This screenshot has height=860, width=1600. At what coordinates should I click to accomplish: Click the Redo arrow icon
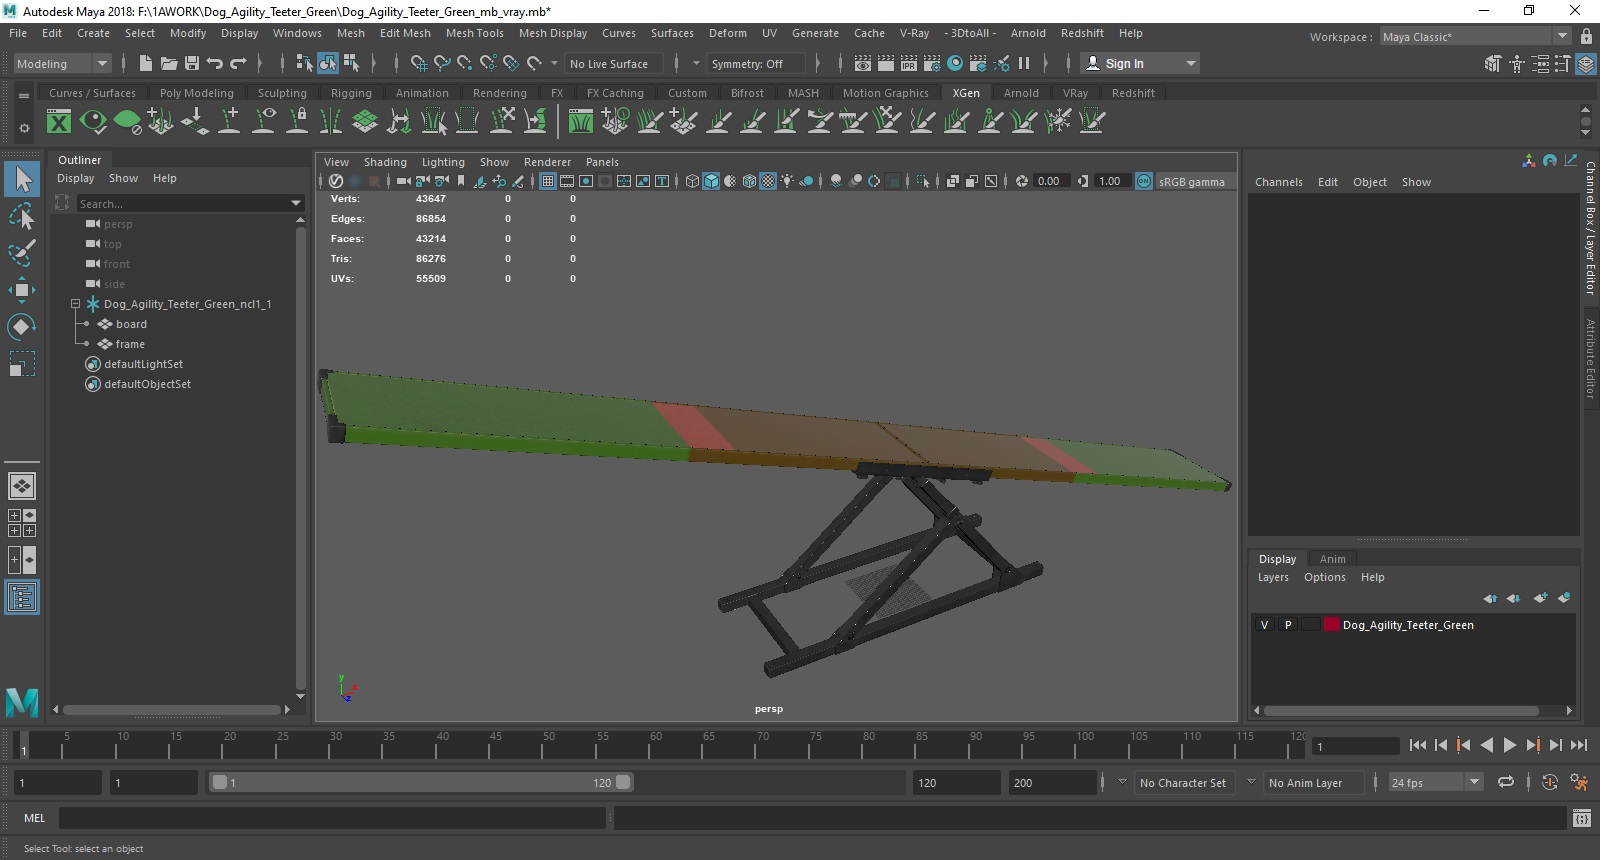click(x=238, y=63)
